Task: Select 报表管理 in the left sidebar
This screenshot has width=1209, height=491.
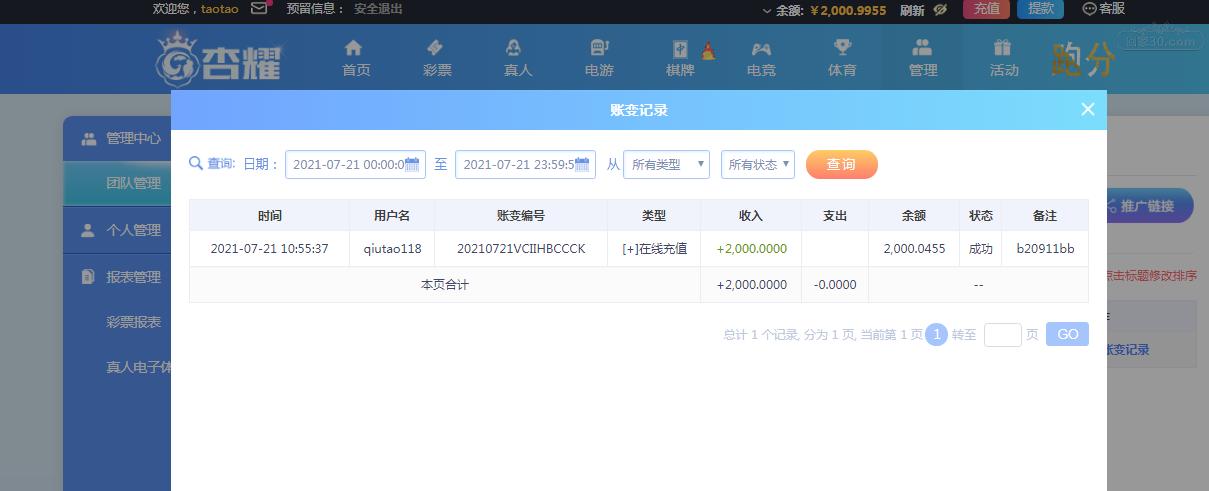Action: pos(133,277)
